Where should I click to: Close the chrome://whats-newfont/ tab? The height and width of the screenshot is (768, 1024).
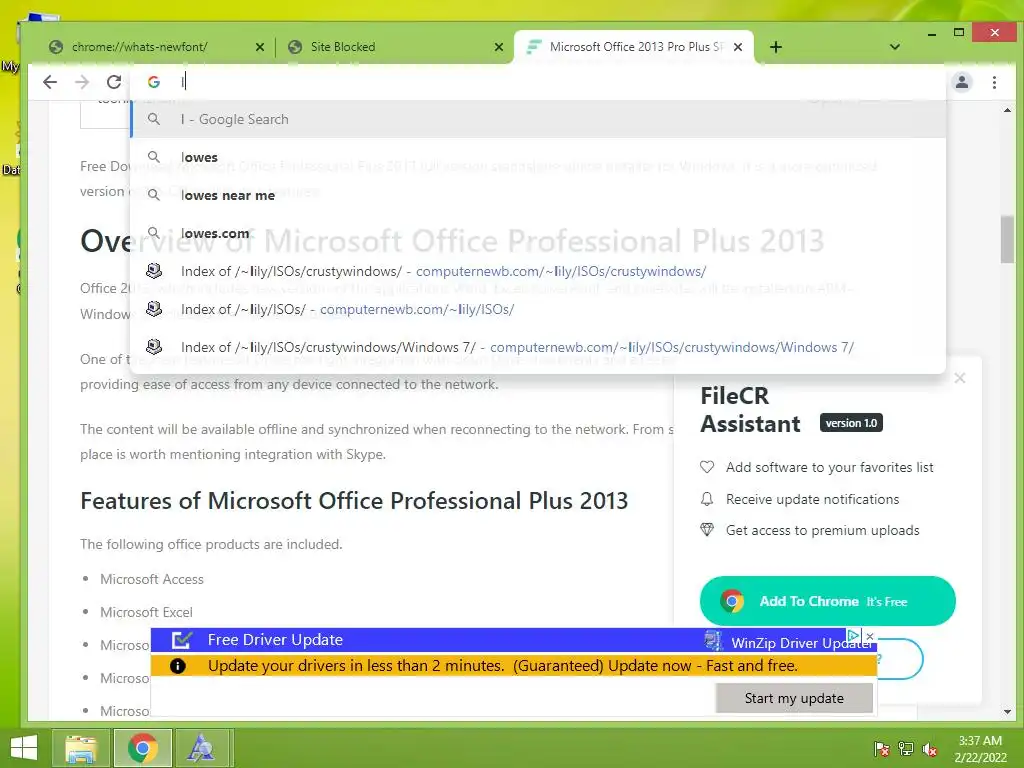pos(259,47)
